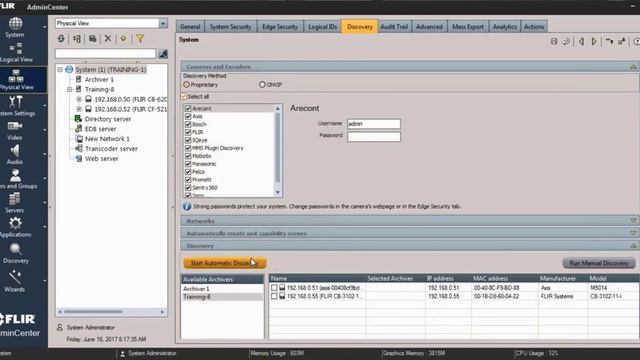Click the add unit toolbar icon
640x360 pixels.
tap(77, 38)
